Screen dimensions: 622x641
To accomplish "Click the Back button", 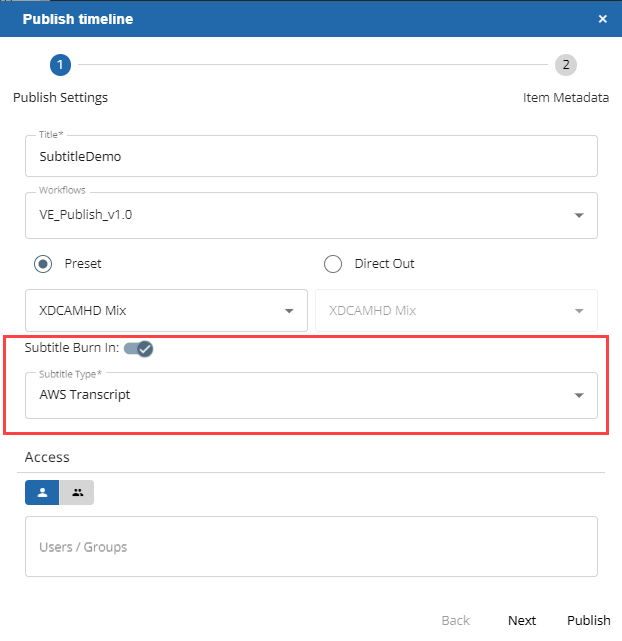I will (456, 620).
